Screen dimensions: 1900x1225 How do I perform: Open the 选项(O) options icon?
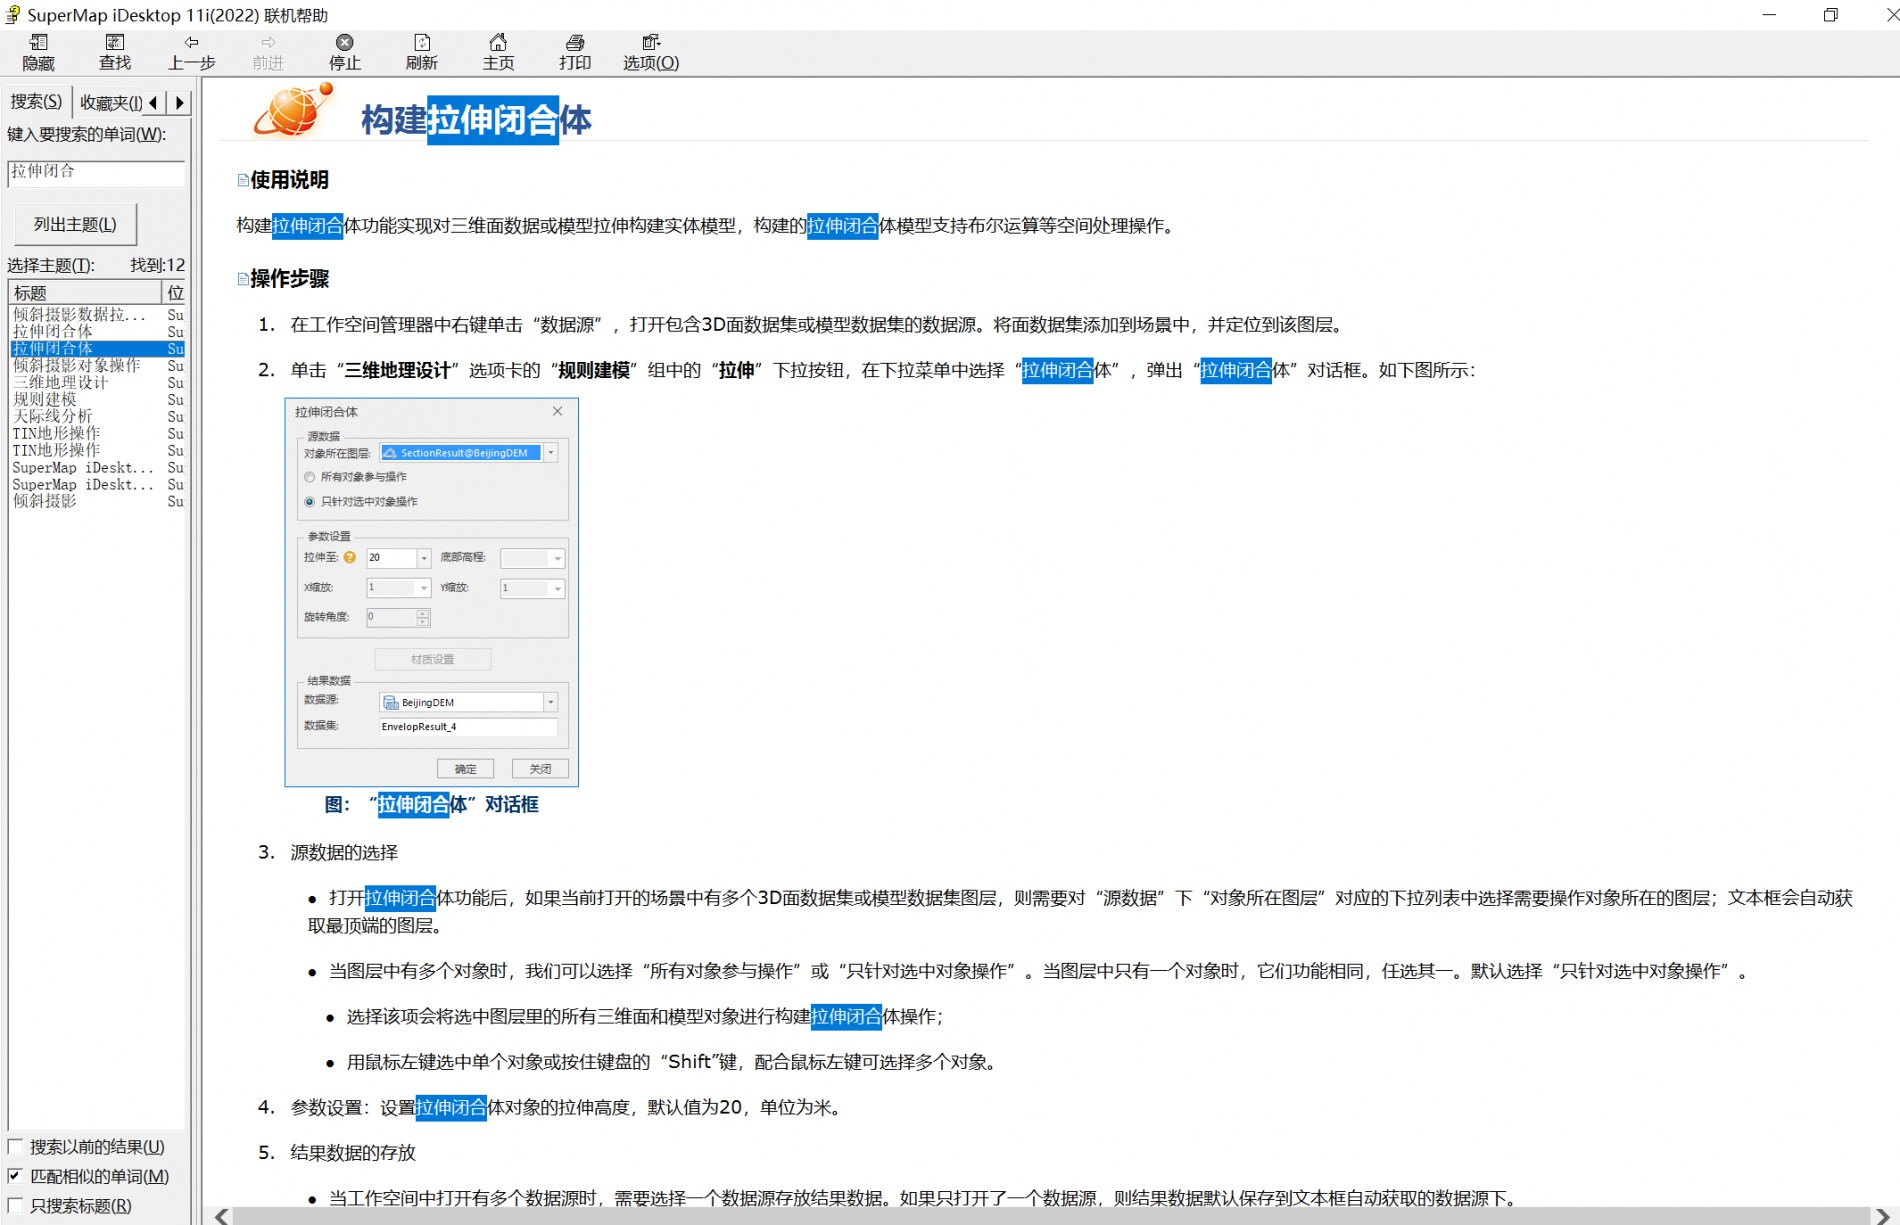[651, 52]
